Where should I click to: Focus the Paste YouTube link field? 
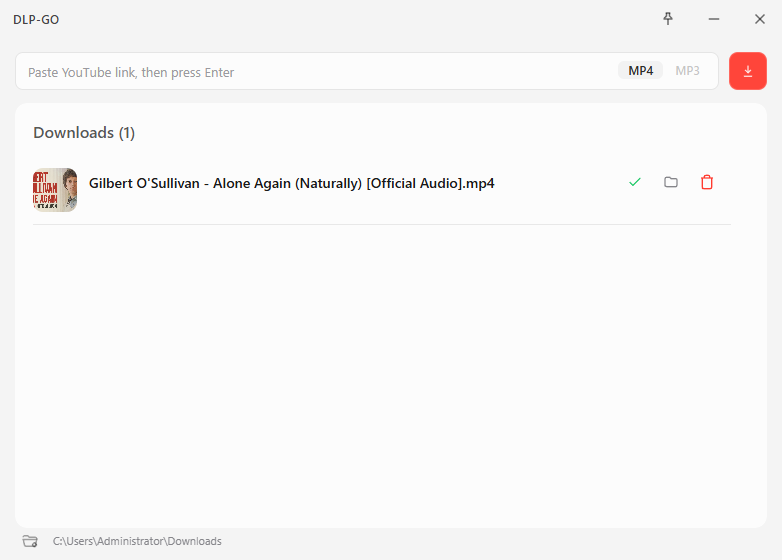coord(310,72)
